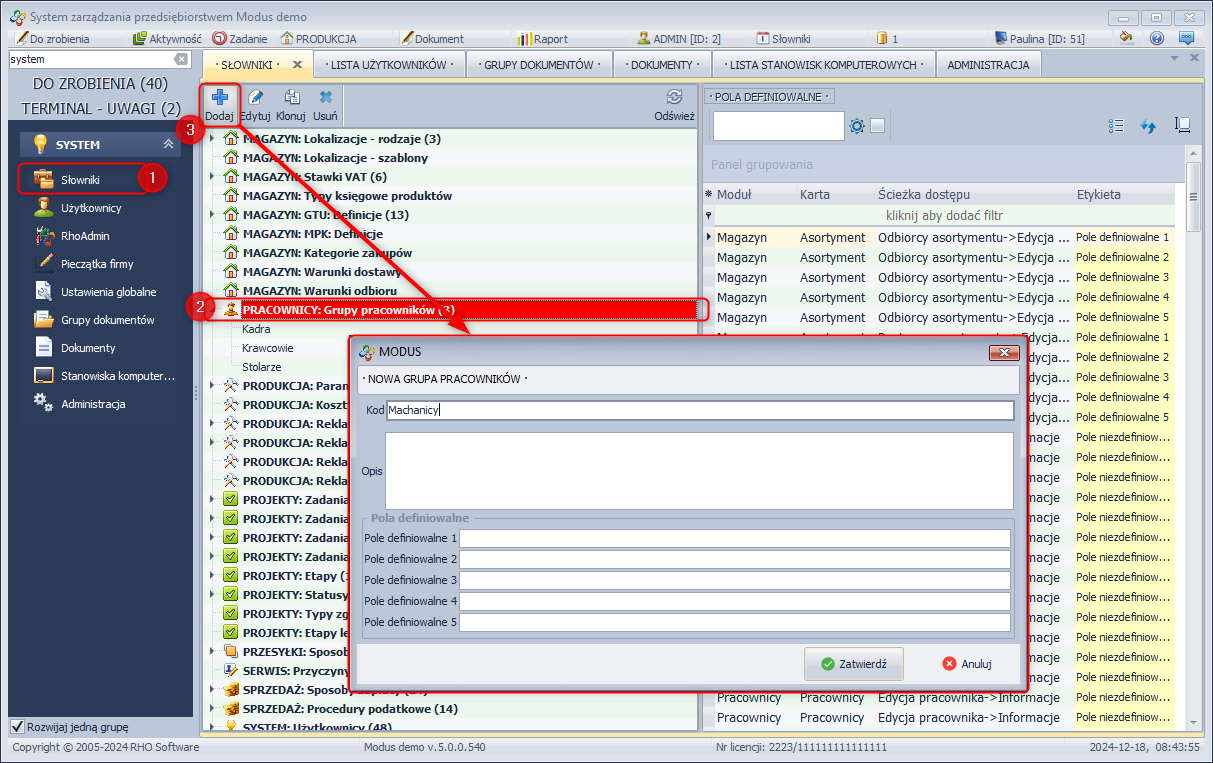Image resolution: width=1213 pixels, height=763 pixels.
Task: Tick the checkbox beside the gear icon
Action: 877,126
